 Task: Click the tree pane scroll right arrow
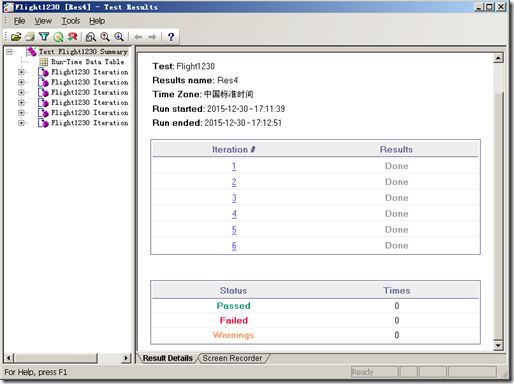point(126,358)
